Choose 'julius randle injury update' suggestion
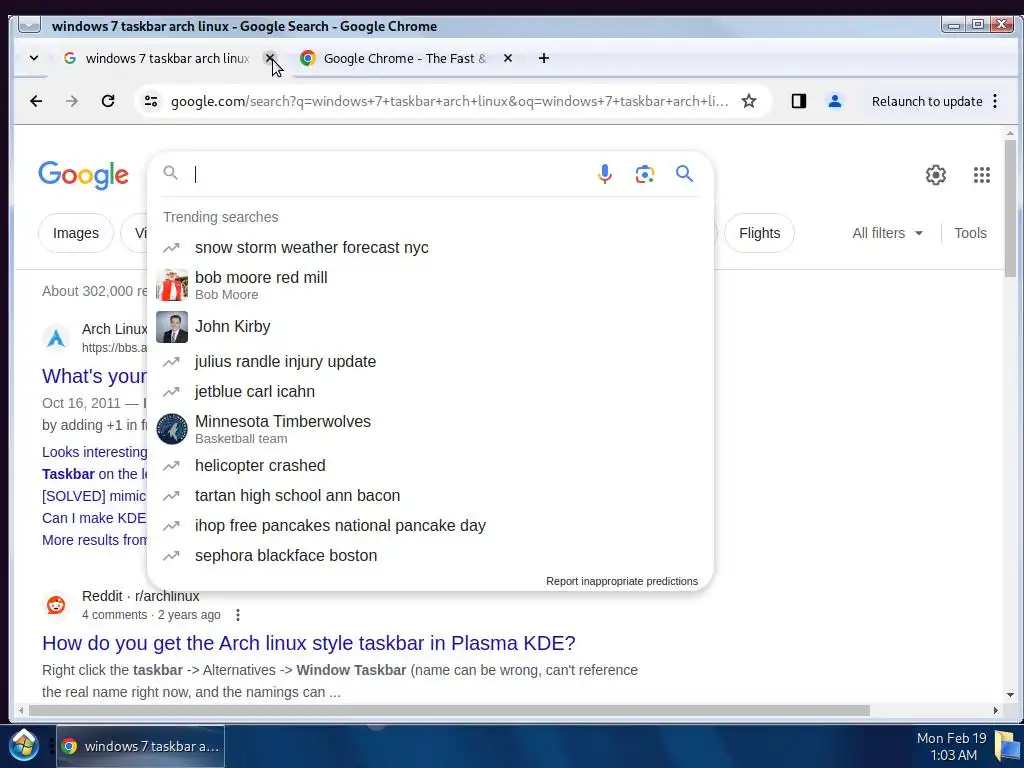Viewport: 1024px width, 768px height. tap(430, 361)
